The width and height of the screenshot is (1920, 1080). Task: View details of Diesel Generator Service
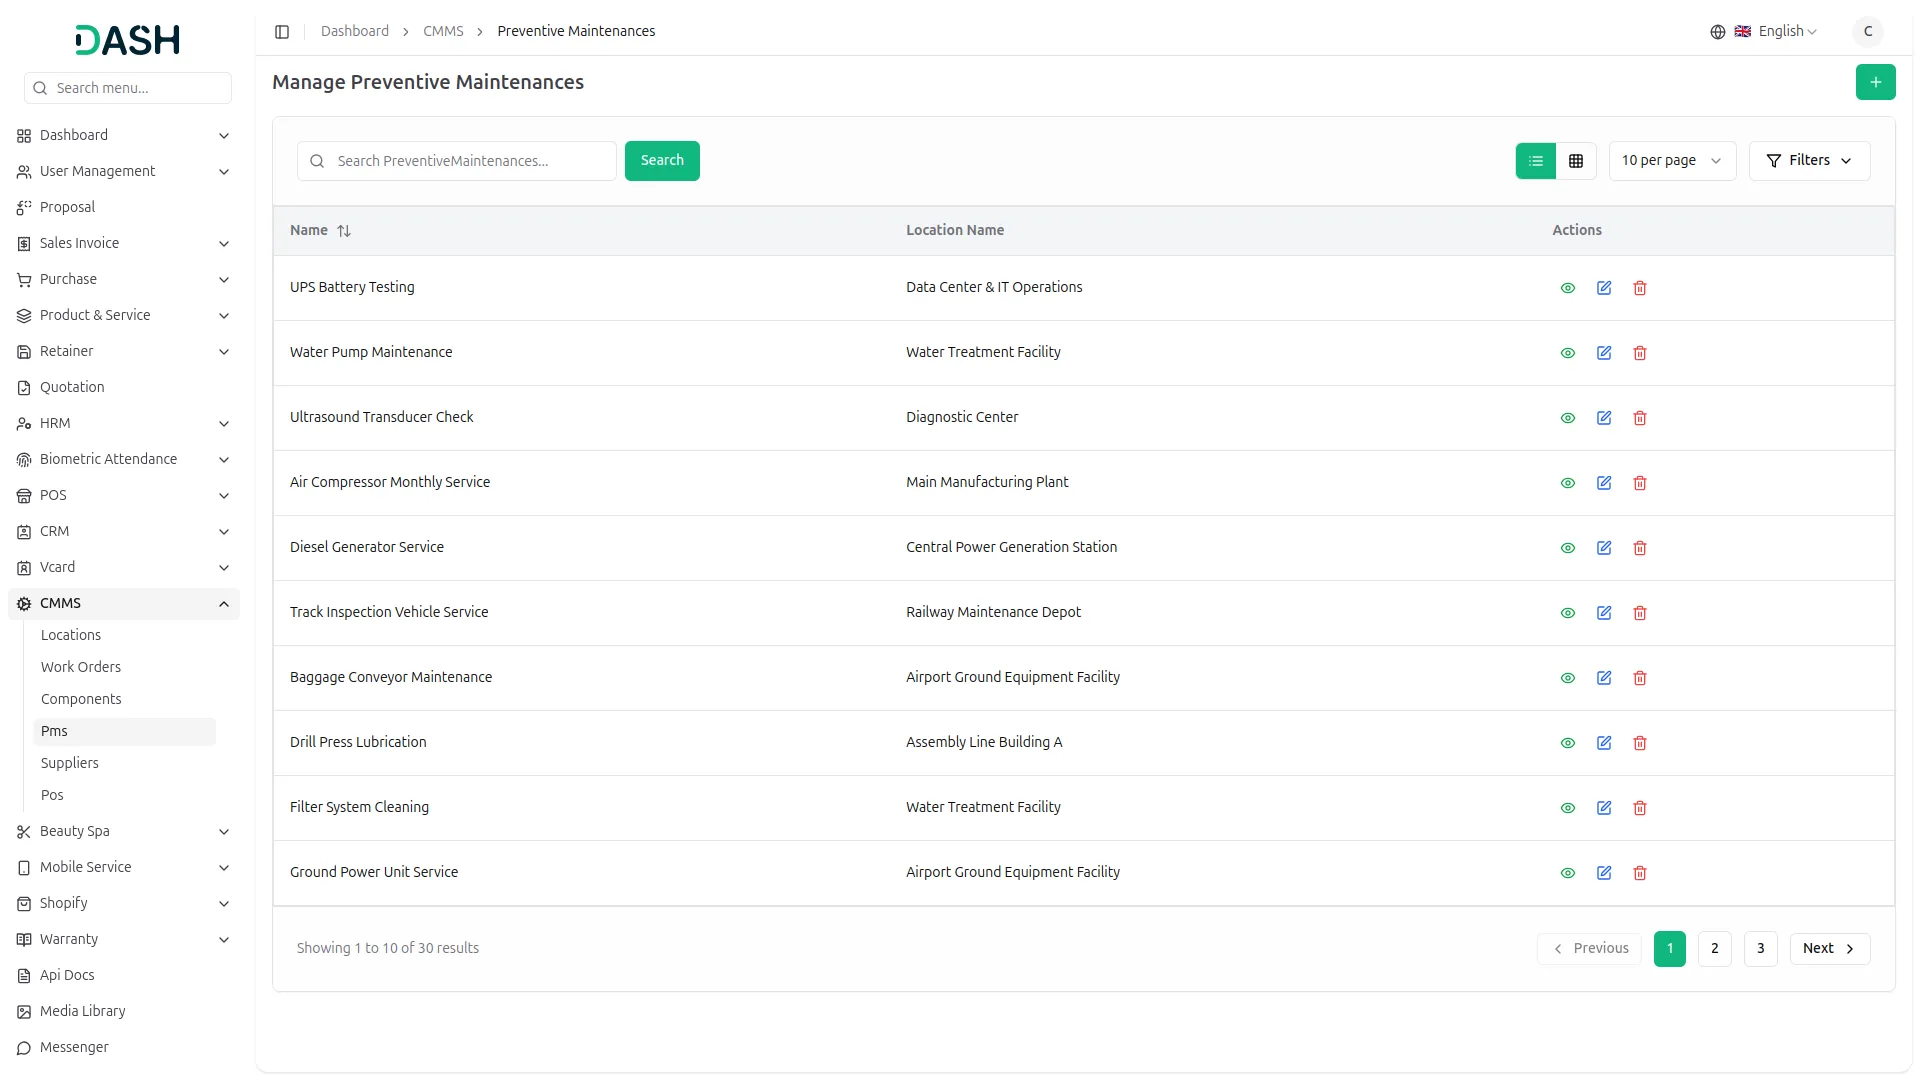pos(1567,548)
